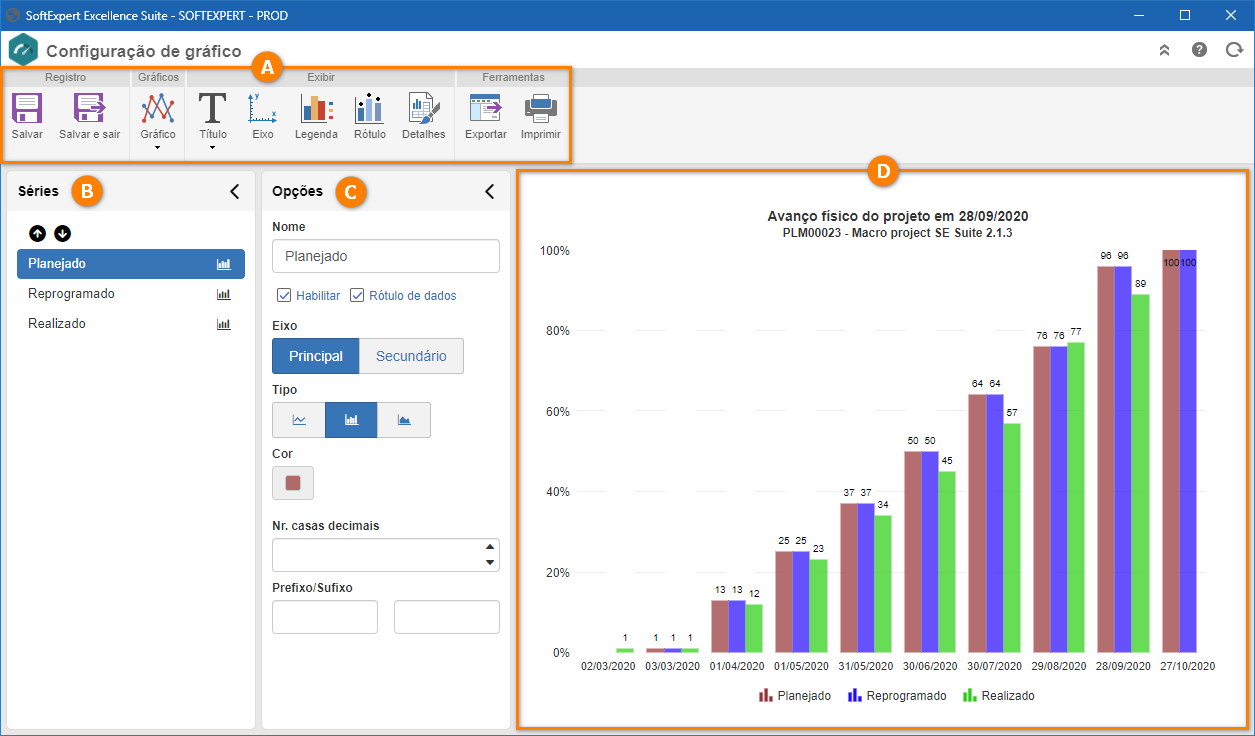Screen dimensions: 1255x736
Task: Click the bar chart icon beside Realizado
Action: tap(224, 324)
